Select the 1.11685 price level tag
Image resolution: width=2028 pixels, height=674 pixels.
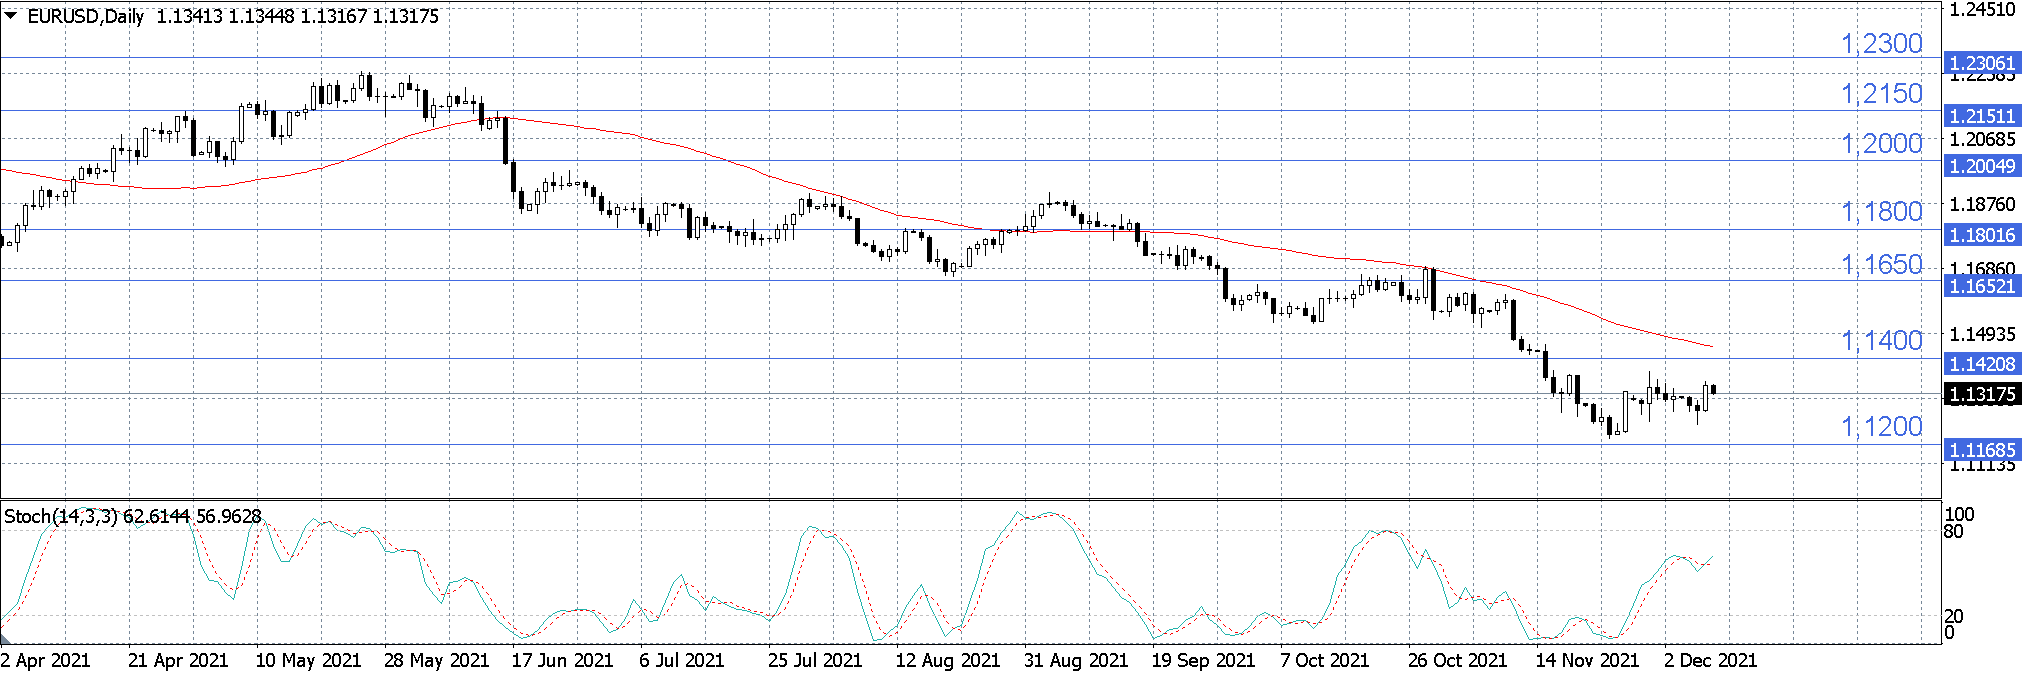coord(1981,450)
